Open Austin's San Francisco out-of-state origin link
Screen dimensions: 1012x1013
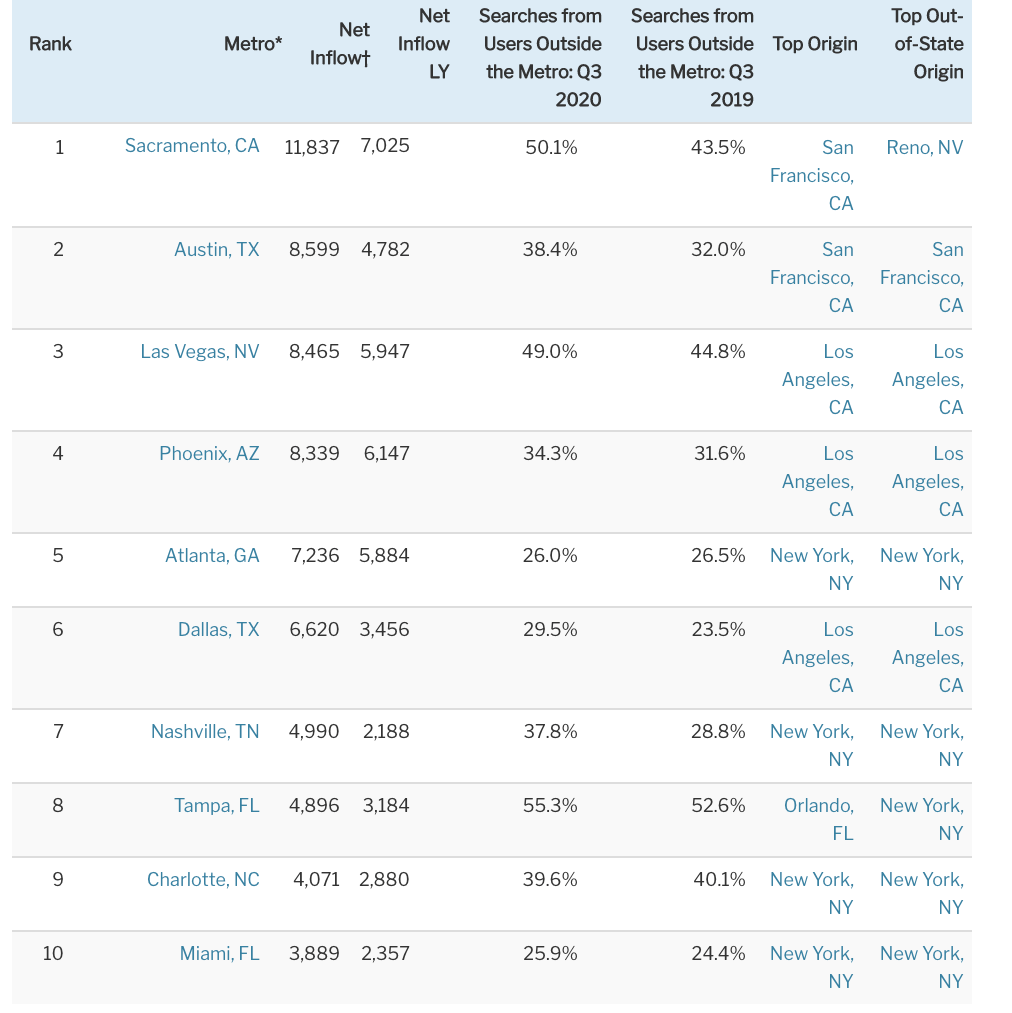922,277
